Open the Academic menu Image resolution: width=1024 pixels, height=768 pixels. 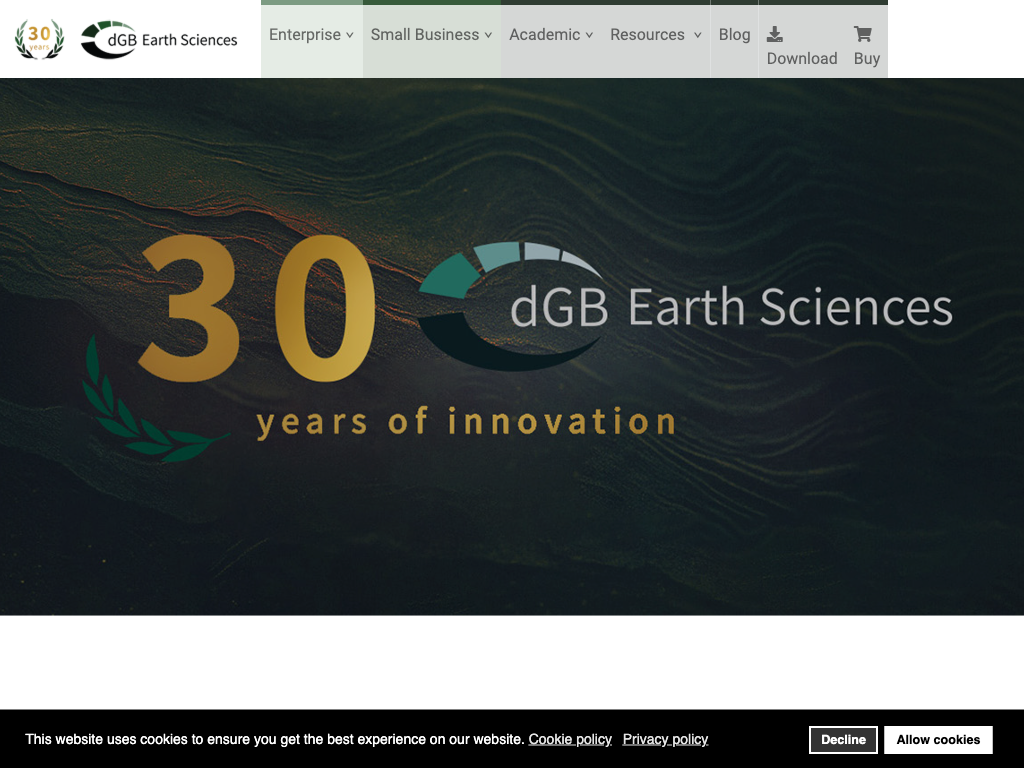[x=544, y=35]
